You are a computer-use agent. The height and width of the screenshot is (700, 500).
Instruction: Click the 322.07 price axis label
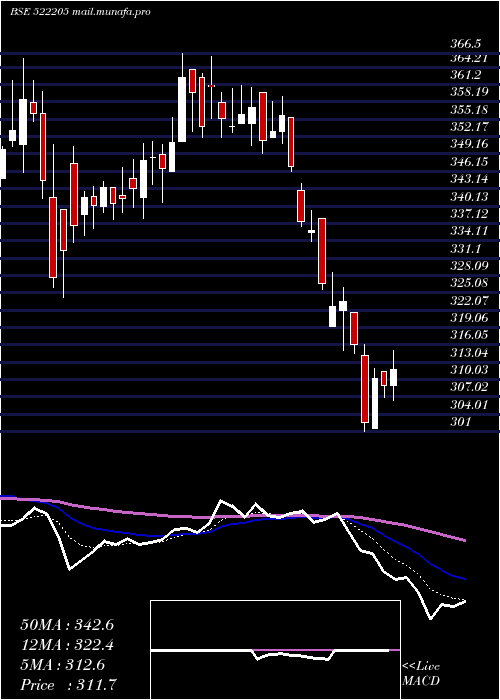coord(468,301)
